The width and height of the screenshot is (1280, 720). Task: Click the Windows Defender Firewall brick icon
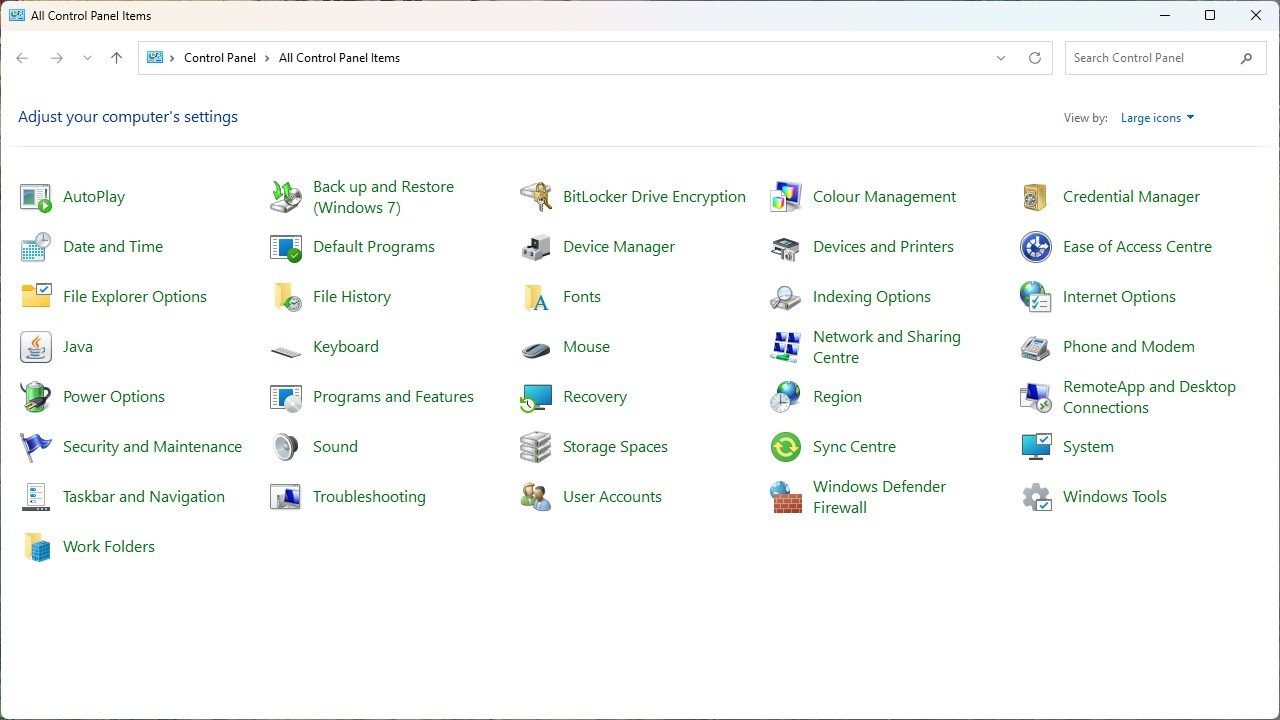coord(786,497)
